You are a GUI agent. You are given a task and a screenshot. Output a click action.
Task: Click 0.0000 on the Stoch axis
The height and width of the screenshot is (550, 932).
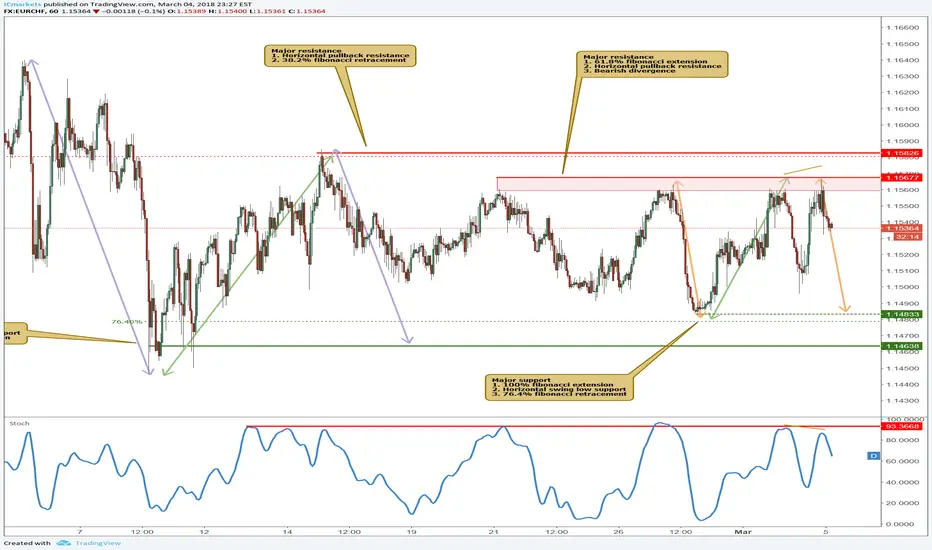[900, 524]
